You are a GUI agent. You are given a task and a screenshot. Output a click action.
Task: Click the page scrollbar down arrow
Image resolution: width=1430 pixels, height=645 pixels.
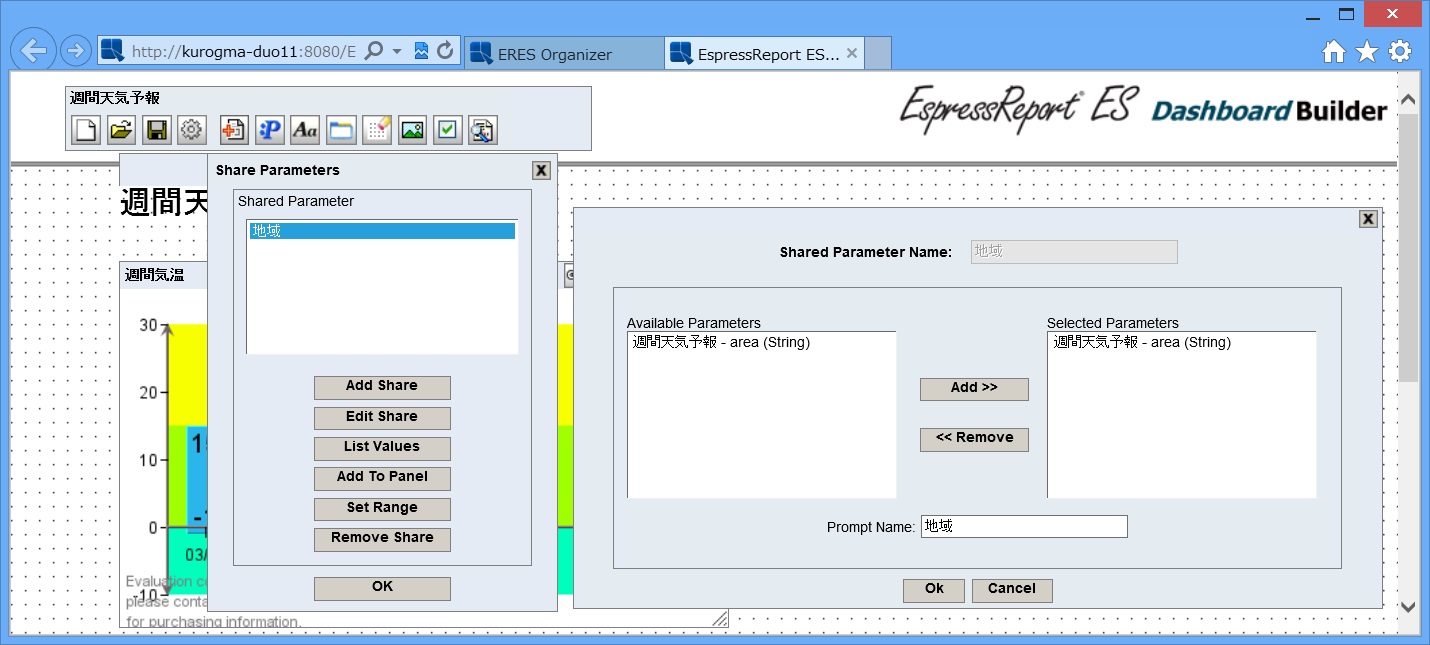[1408, 605]
